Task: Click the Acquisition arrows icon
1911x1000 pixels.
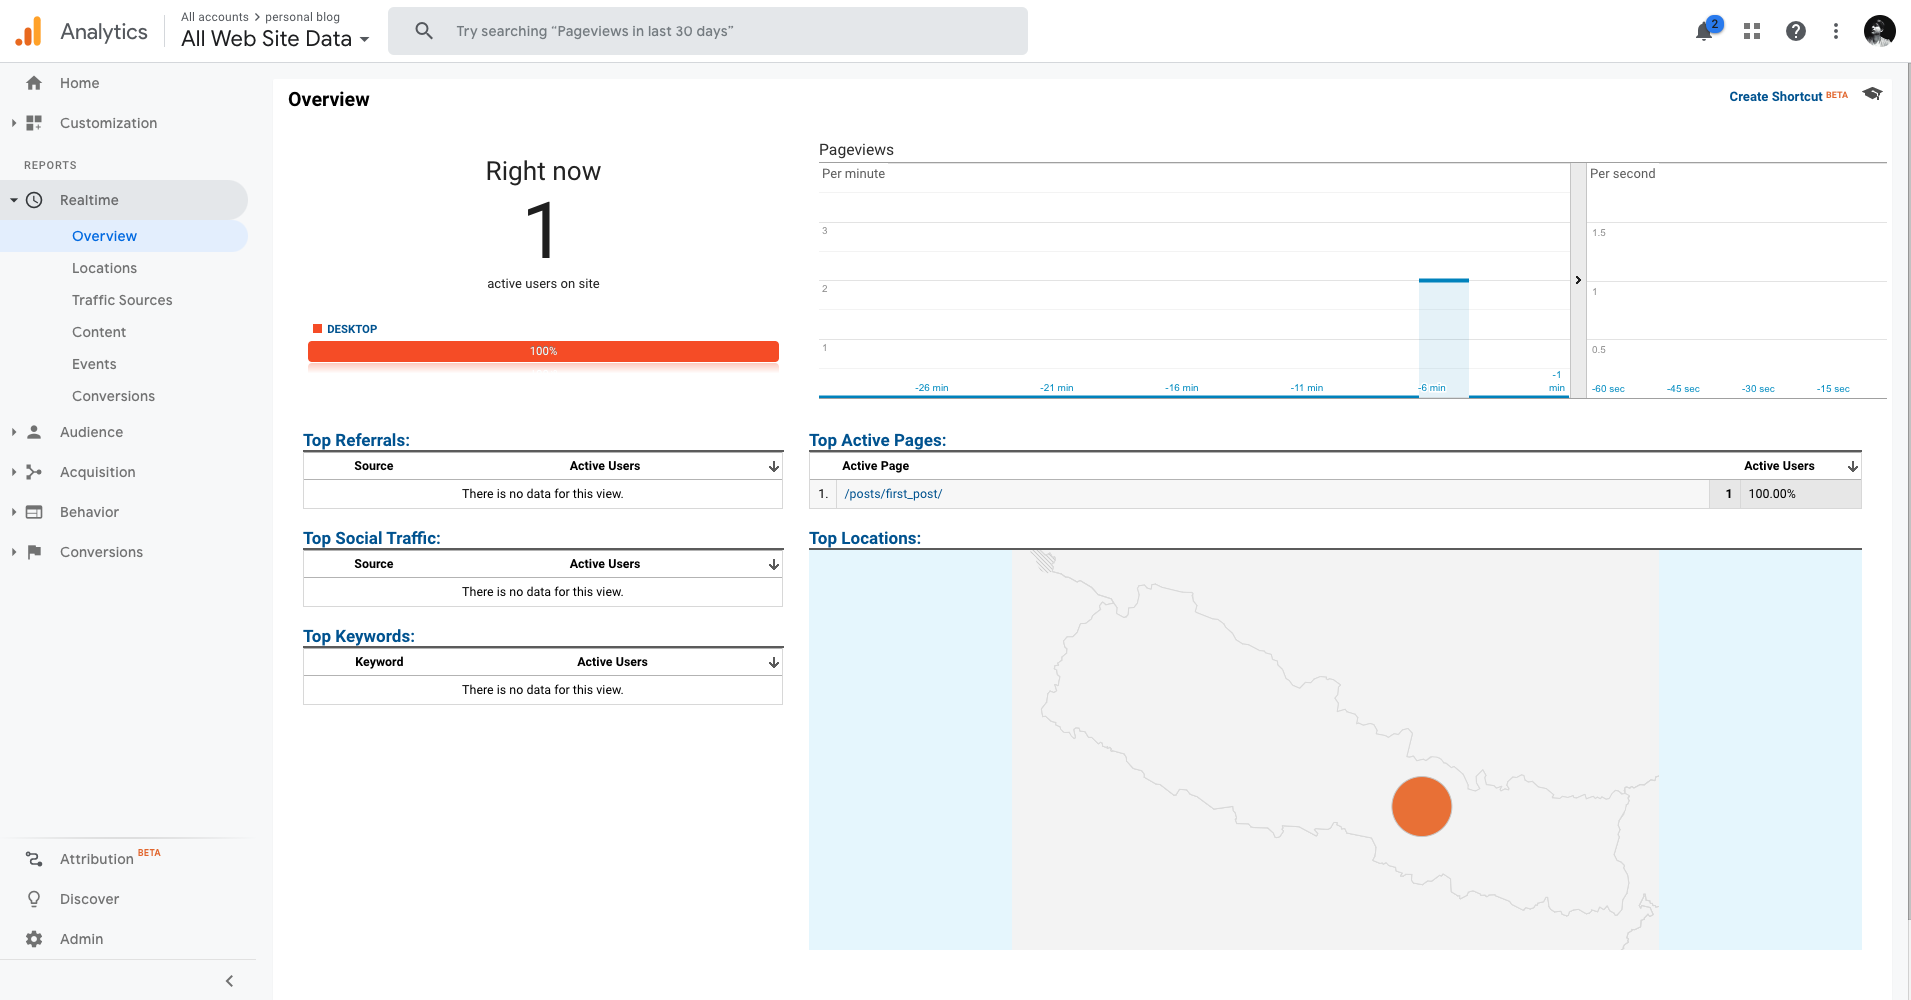Action: tap(34, 472)
